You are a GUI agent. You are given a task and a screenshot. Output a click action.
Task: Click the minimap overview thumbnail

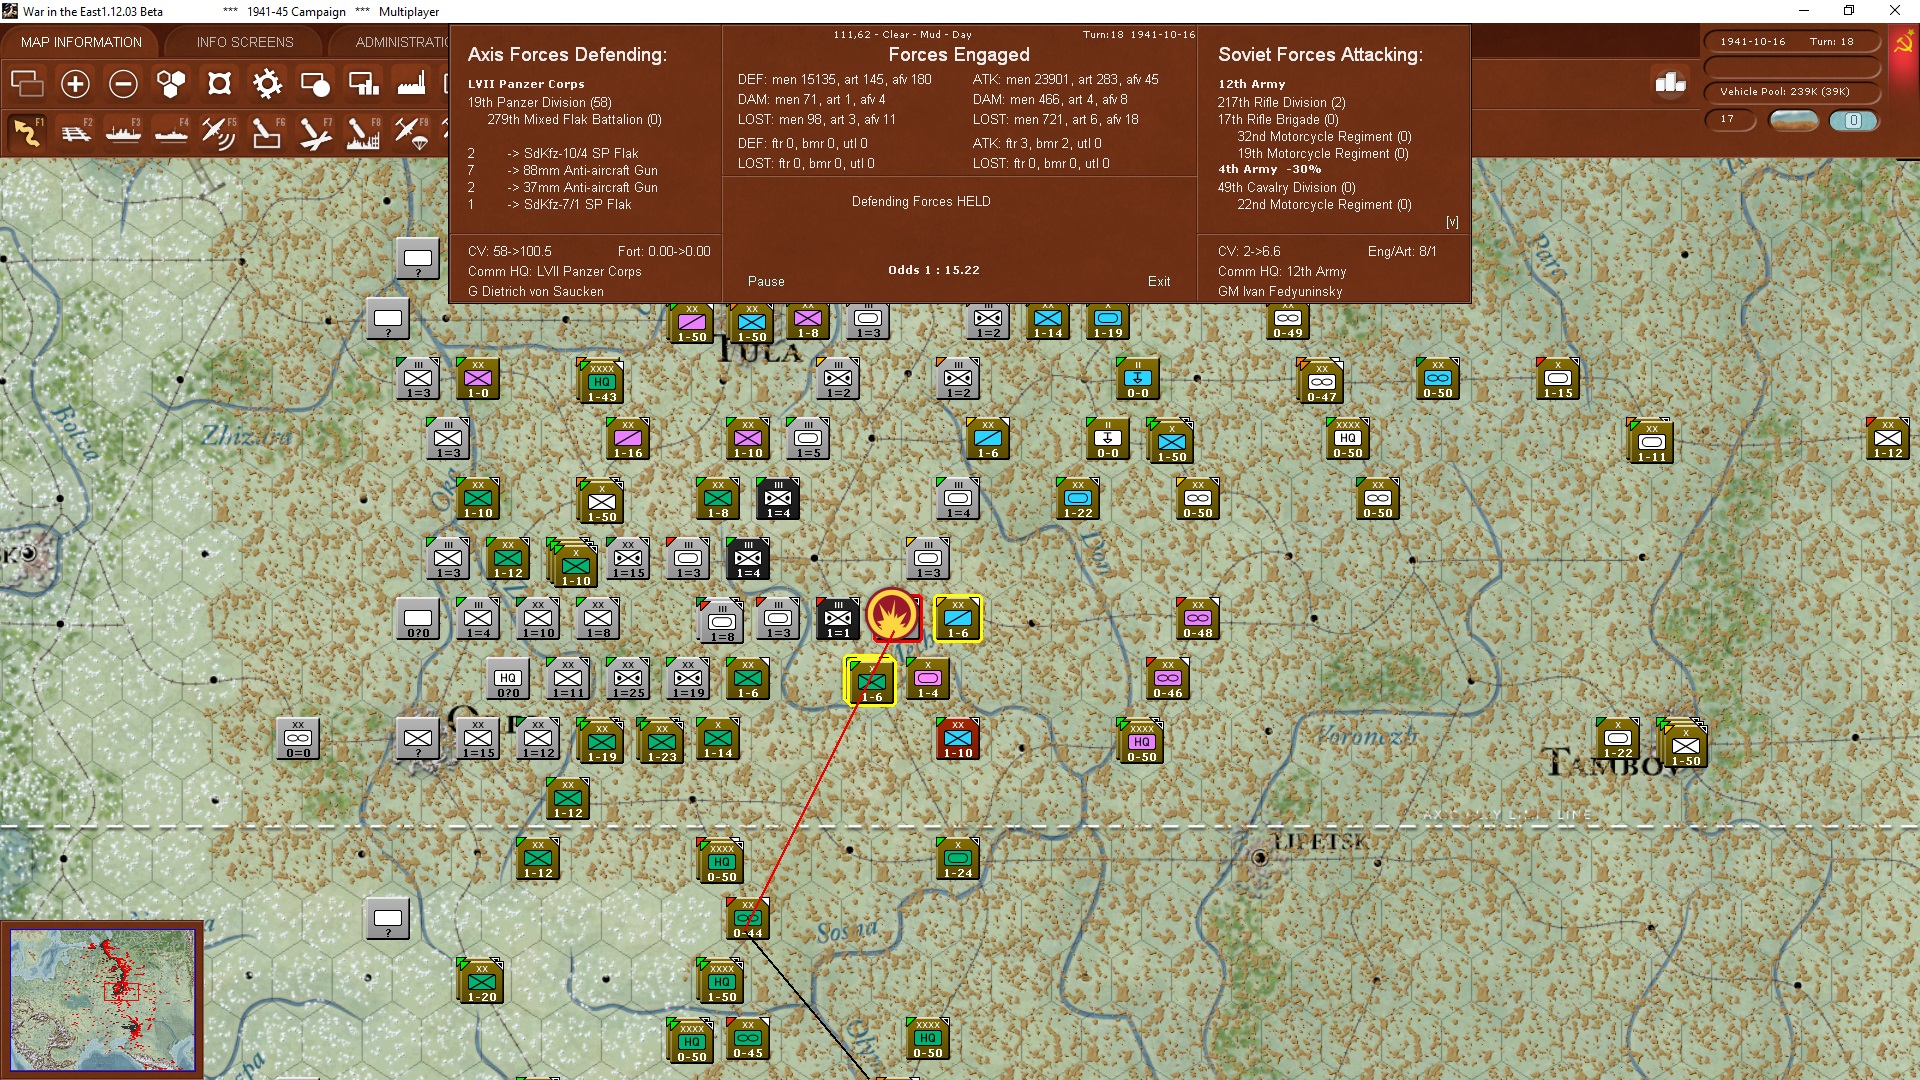103,1000
